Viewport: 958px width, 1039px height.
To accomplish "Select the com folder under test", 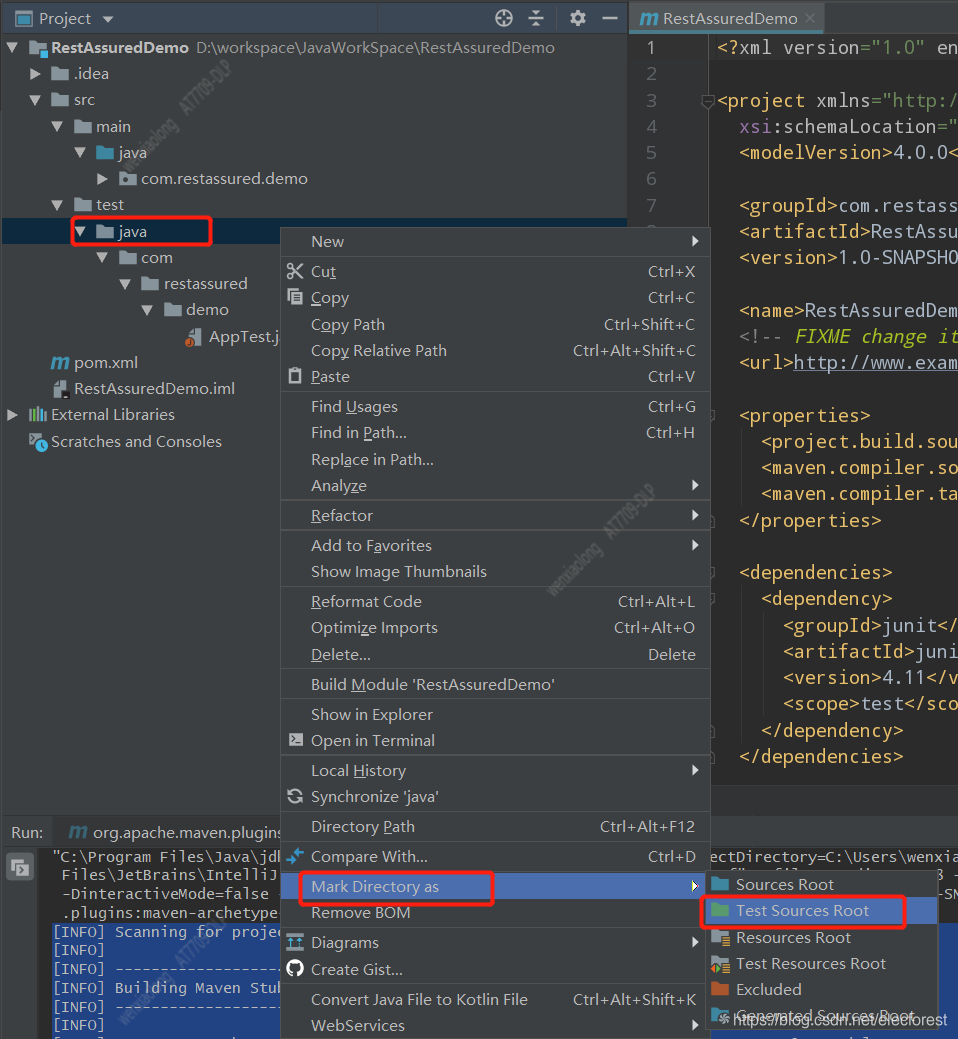I will click(146, 258).
